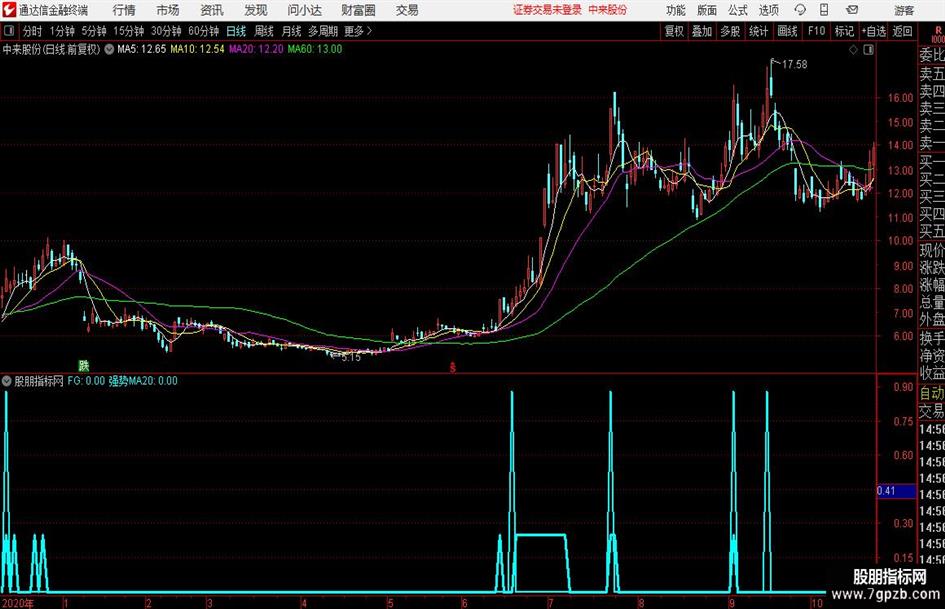945x609 pixels.
Task: Open the 交易 menu
Action: click(x=407, y=10)
